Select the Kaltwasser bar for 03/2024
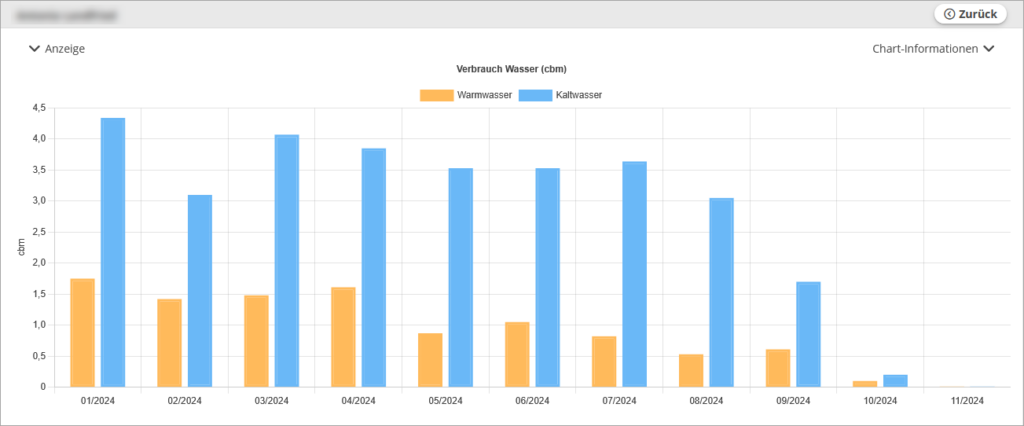The image size is (1024, 426). (x=287, y=260)
